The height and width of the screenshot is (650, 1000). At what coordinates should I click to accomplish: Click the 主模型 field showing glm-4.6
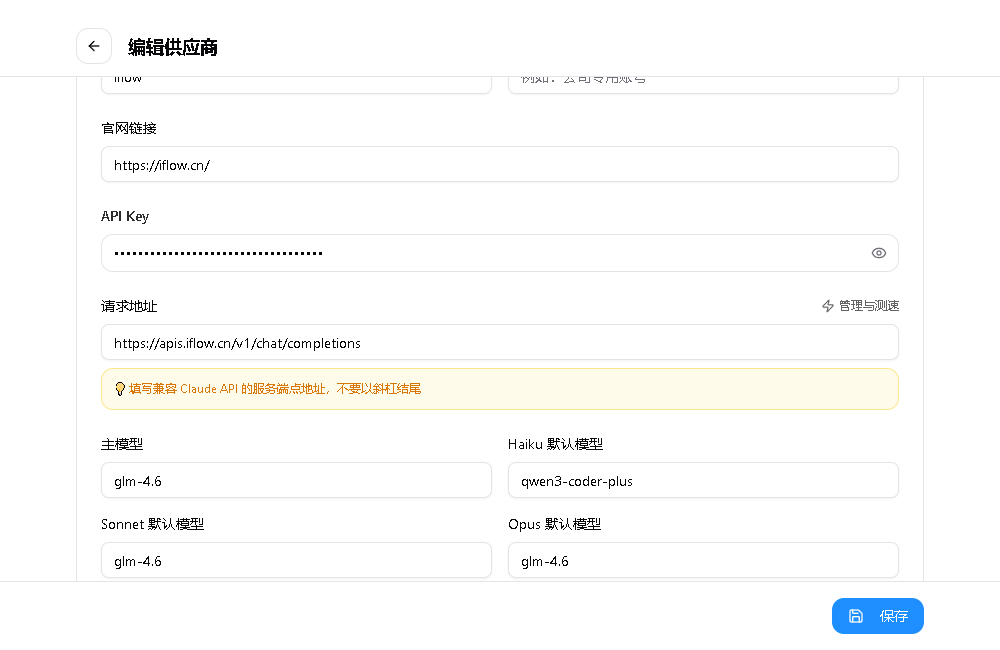[296, 481]
